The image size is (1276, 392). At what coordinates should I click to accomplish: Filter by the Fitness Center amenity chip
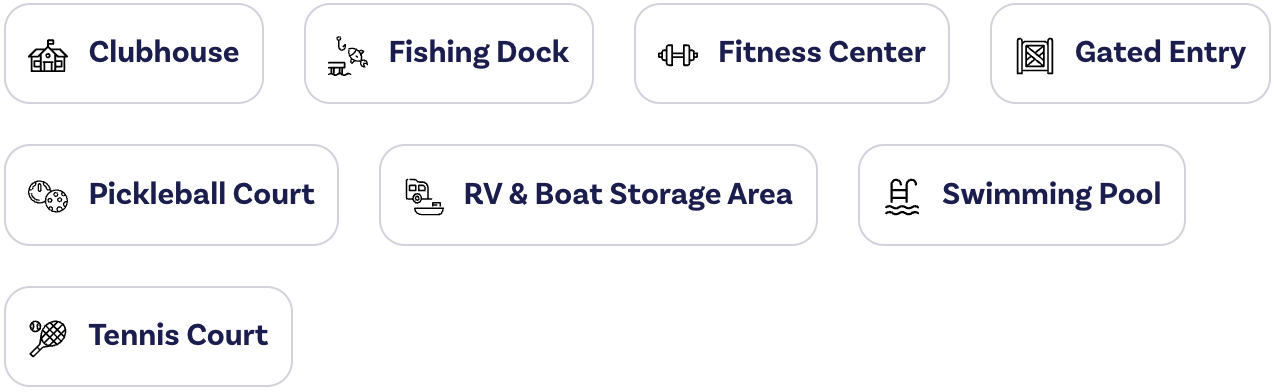coord(792,54)
